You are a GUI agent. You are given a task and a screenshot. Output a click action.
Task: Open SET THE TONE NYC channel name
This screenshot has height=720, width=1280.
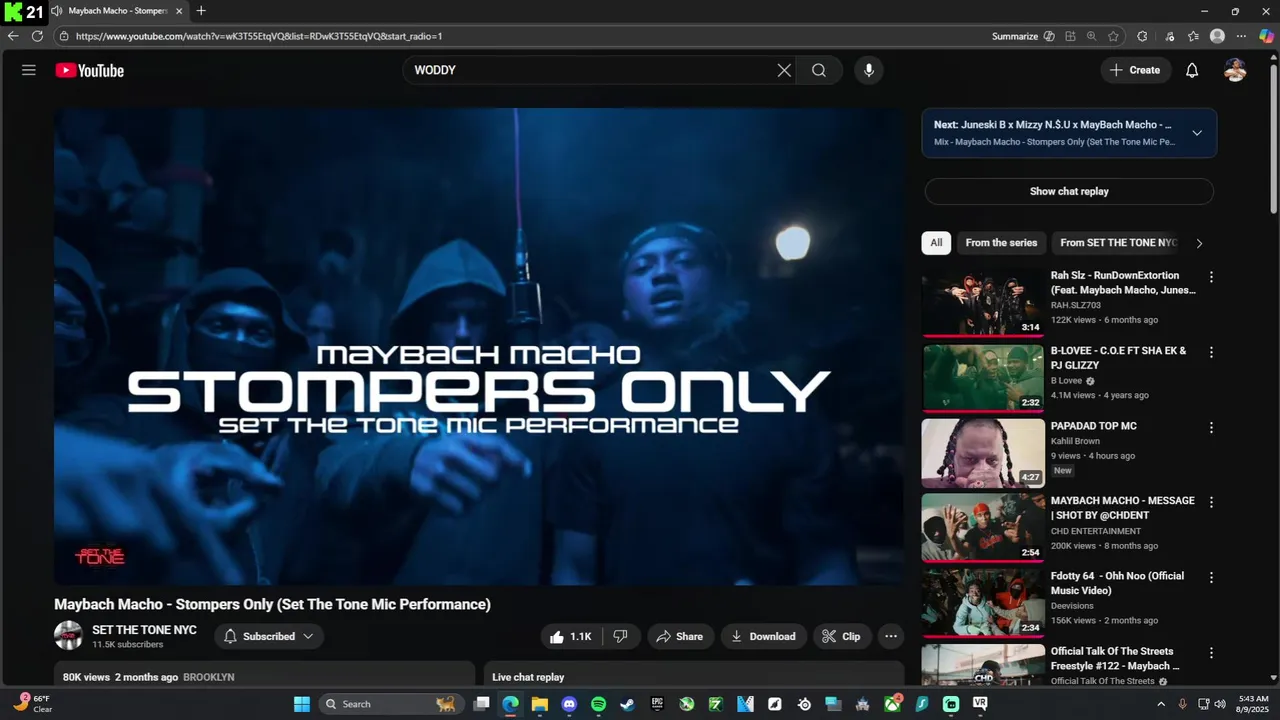(144, 630)
